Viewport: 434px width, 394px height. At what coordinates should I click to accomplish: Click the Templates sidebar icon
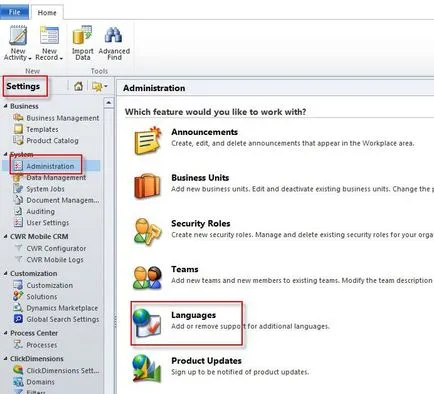click(x=18, y=129)
